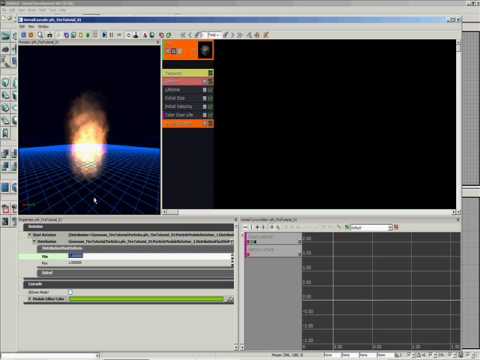Screen dimensions: 480x360
Task: Toggle the 3D Draw Mode checkbox
Action: pyautogui.click(x=70, y=292)
